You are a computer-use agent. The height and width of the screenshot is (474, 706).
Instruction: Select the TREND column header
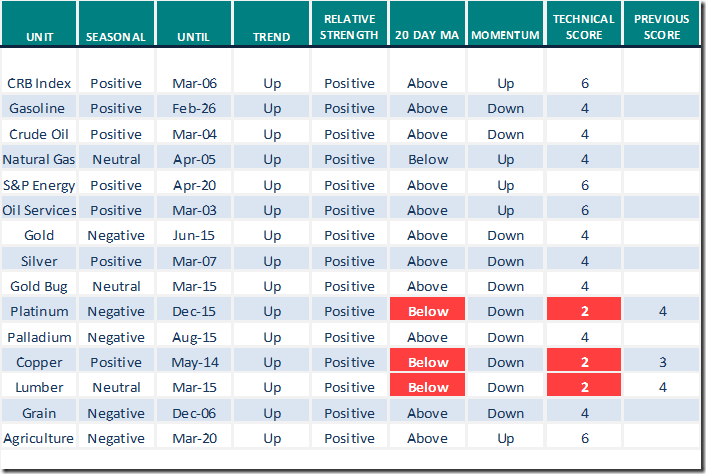tap(272, 36)
